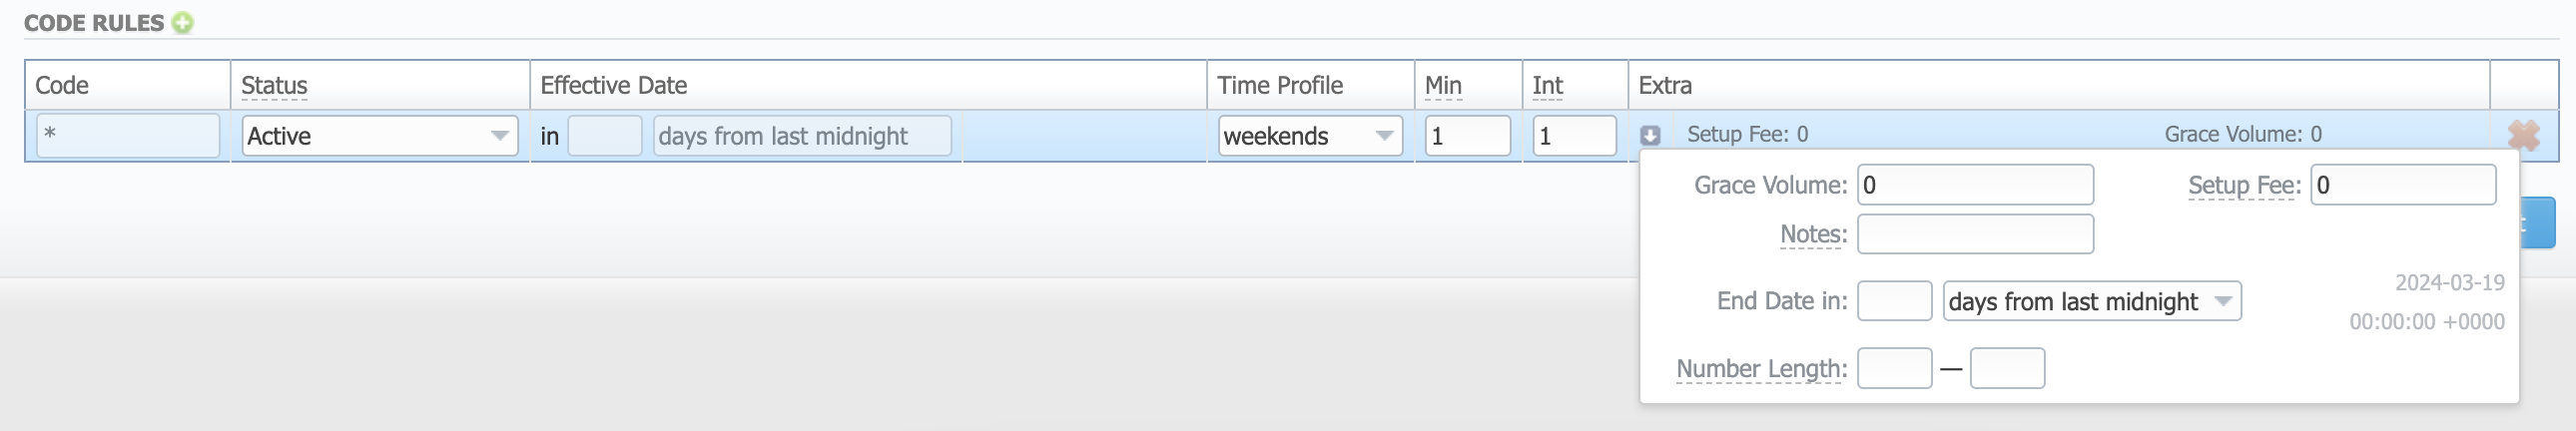
Task: Select the Int value field
Action: coord(1573,136)
